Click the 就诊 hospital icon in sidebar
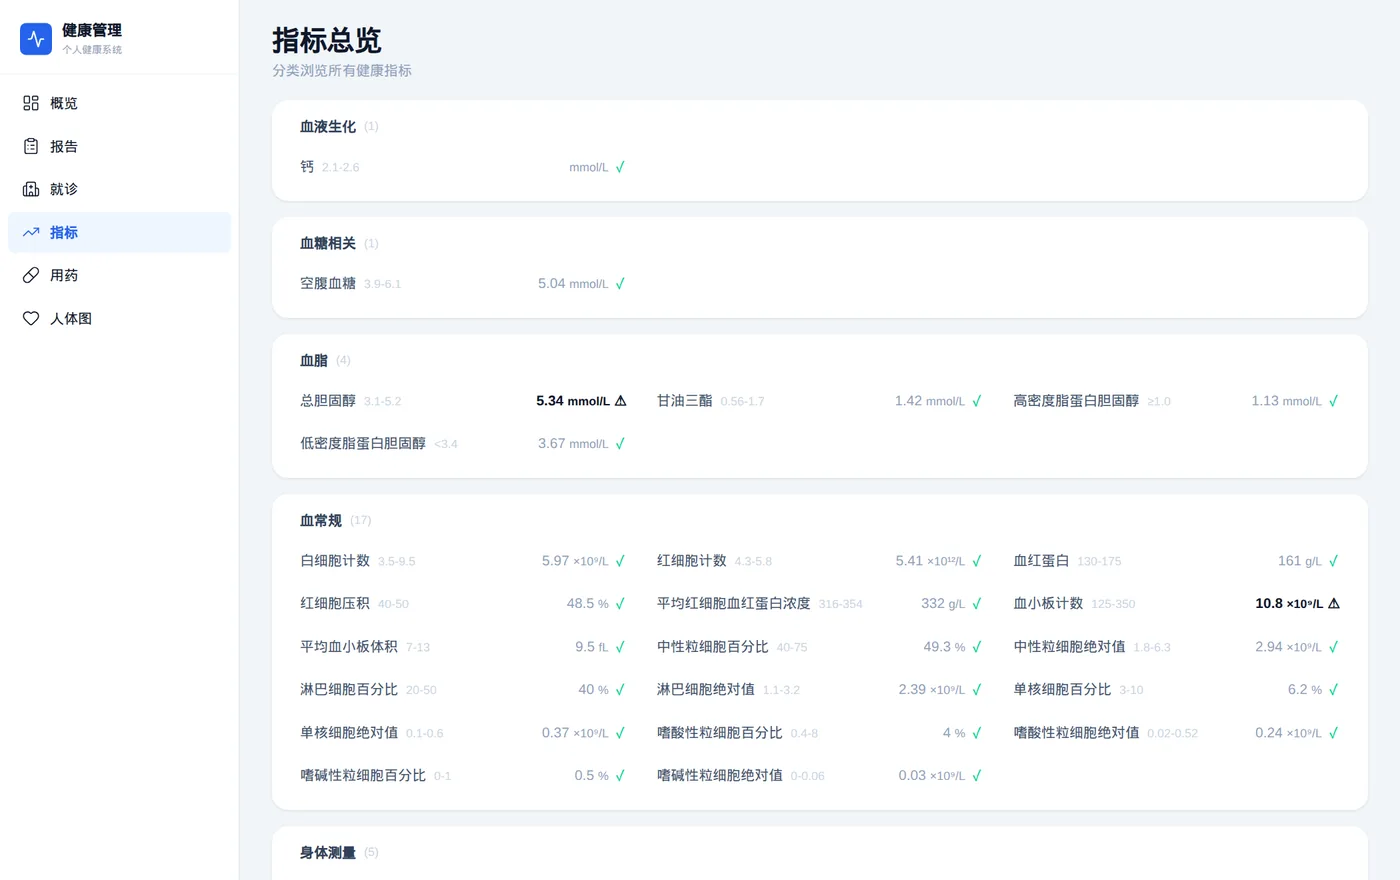The width and height of the screenshot is (1400, 880). coord(31,189)
